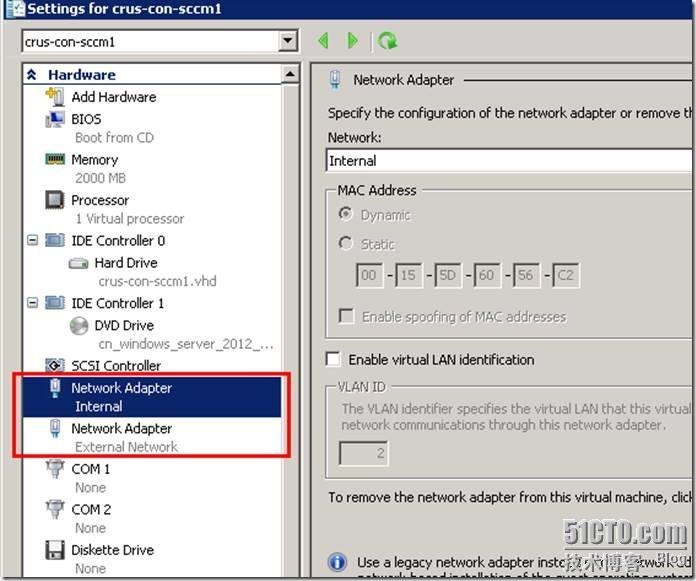Viewport: 696px width, 581px height.
Task: Click the External Network adapter icon
Action: pyautogui.click(x=55, y=428)
